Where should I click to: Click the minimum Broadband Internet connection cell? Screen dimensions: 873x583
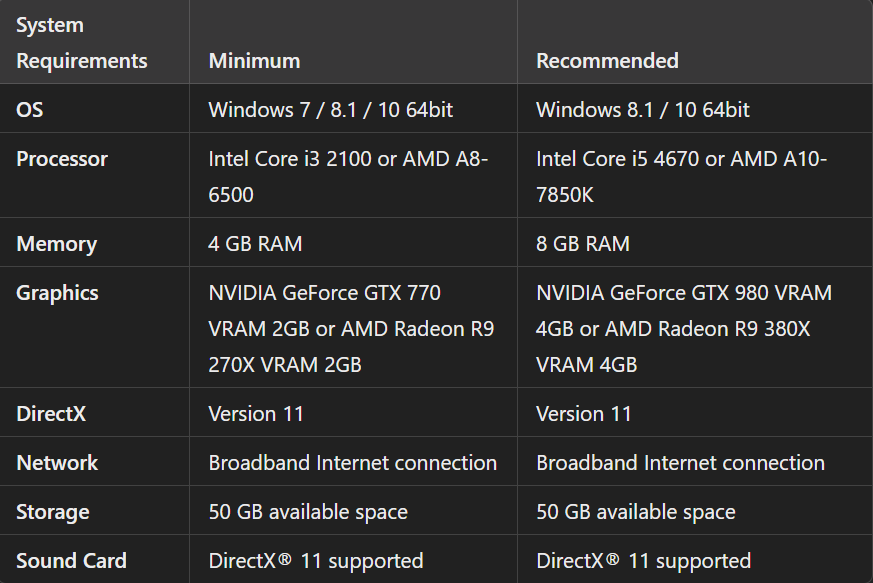tap(352, 463)
